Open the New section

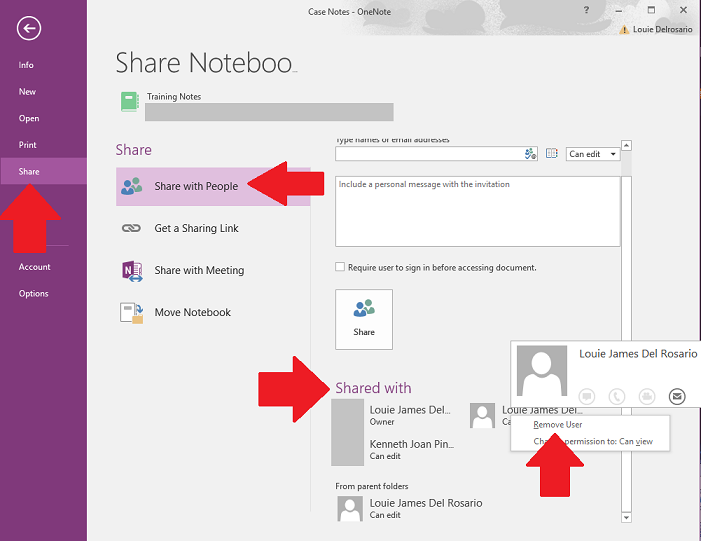[x=27, y=92]
